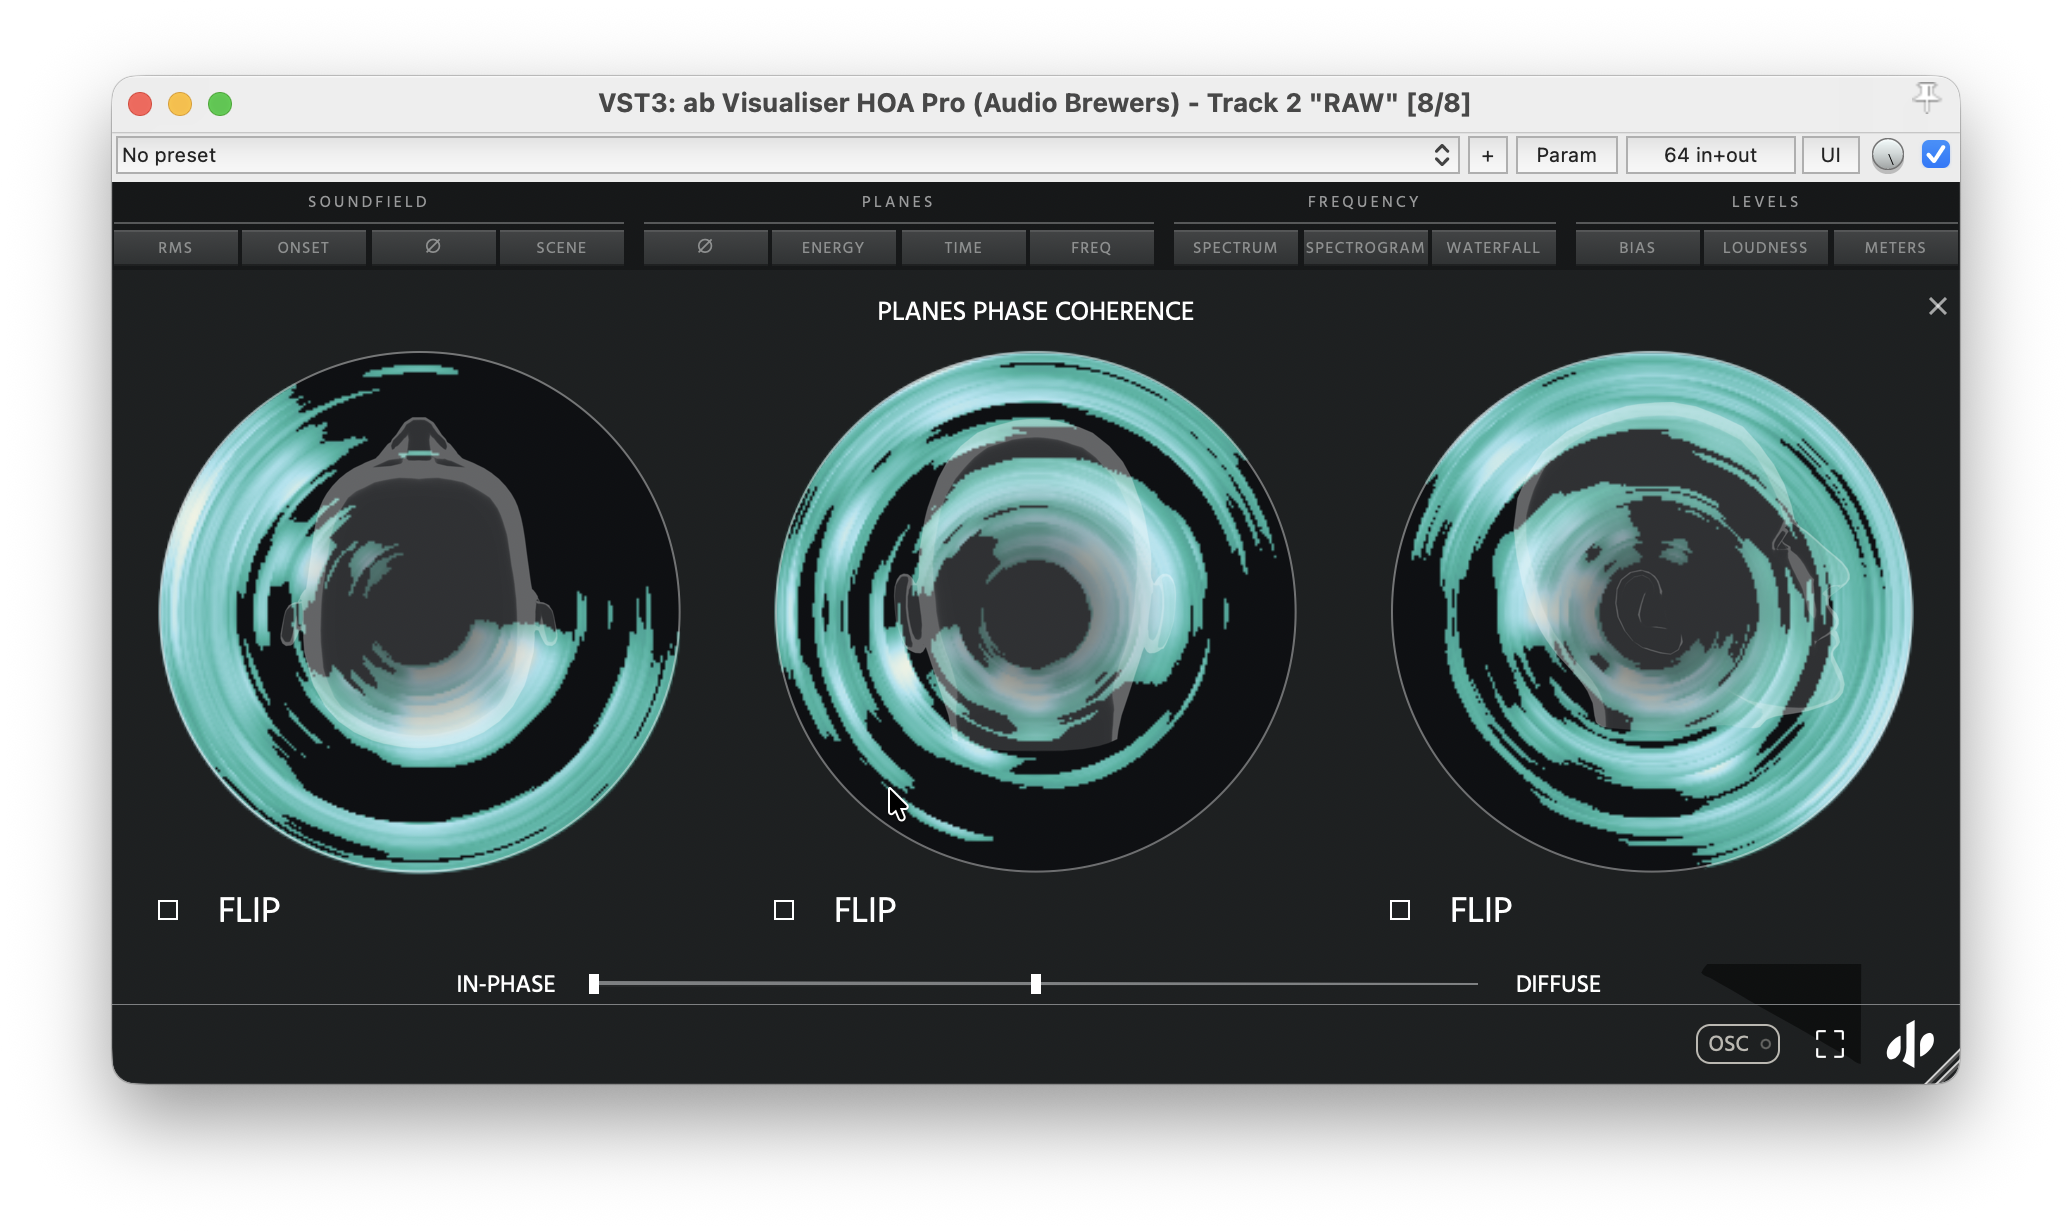Click the UI button
The height and width of the screenshot is (1232, 2072).
tap(1830, 155)
